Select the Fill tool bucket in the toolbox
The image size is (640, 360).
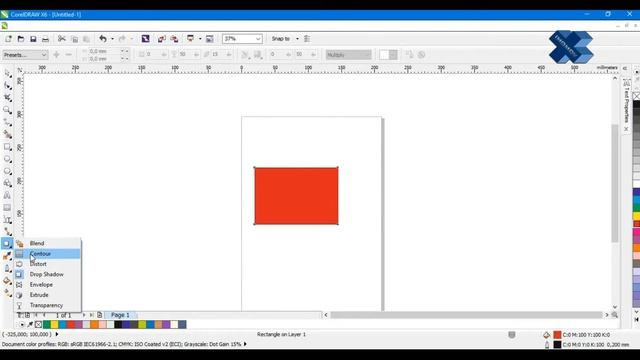click(7, 280)
